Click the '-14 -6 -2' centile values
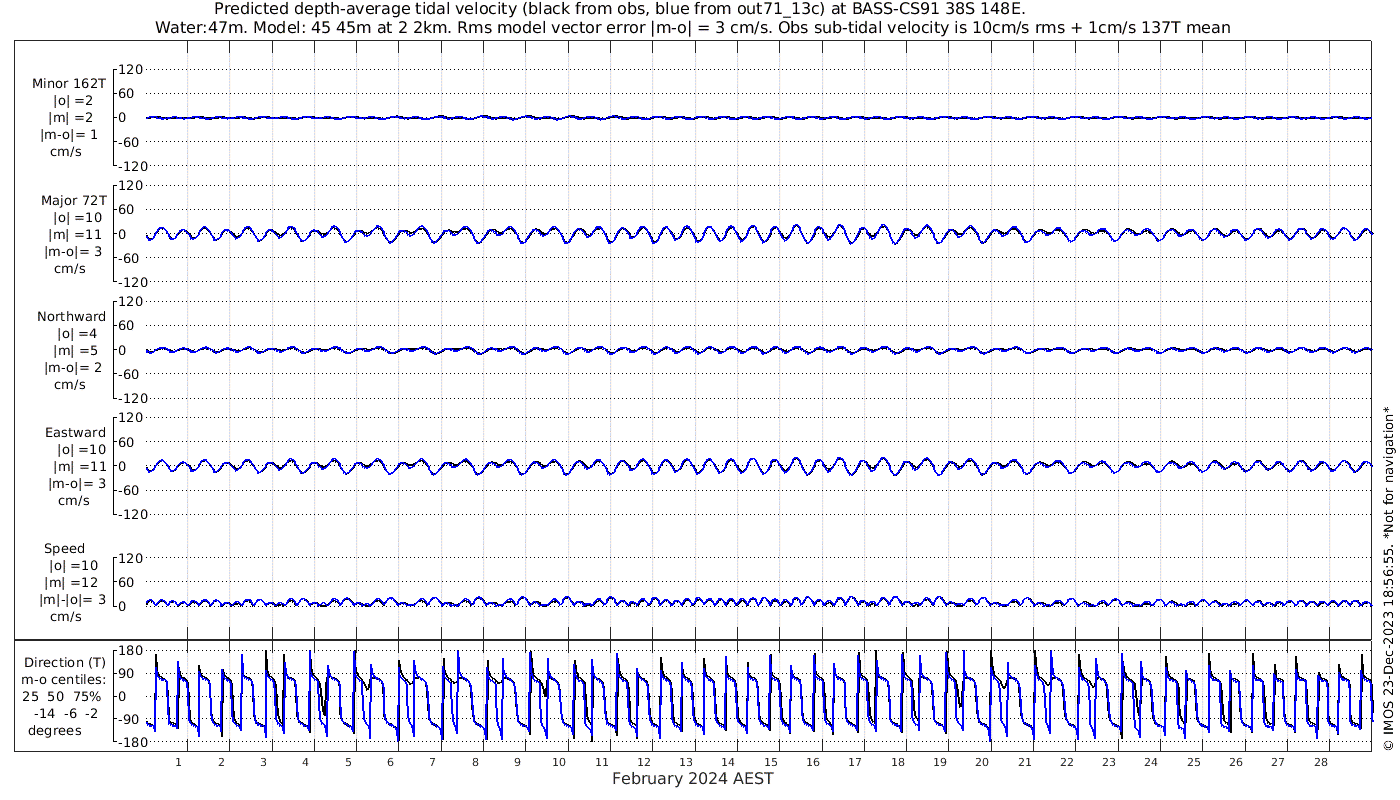Screen dimensions: 1400x800 click(66, 713)
